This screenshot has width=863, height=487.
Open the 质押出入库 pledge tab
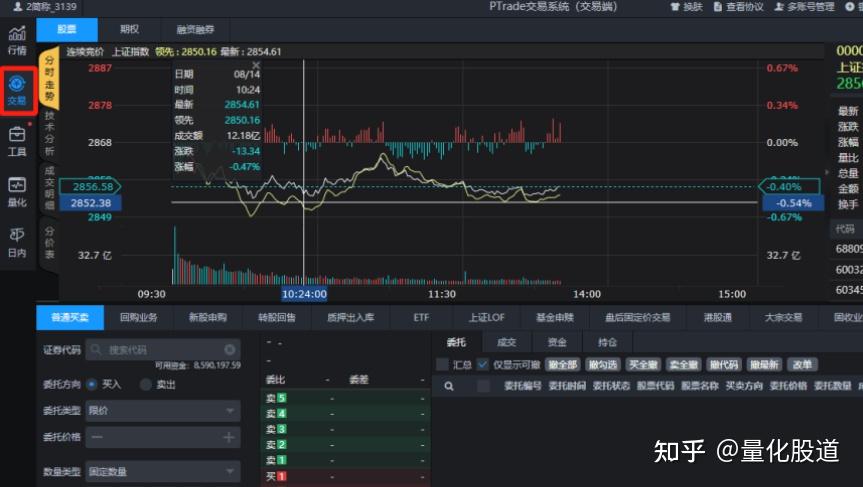click(x=351, y=318)
